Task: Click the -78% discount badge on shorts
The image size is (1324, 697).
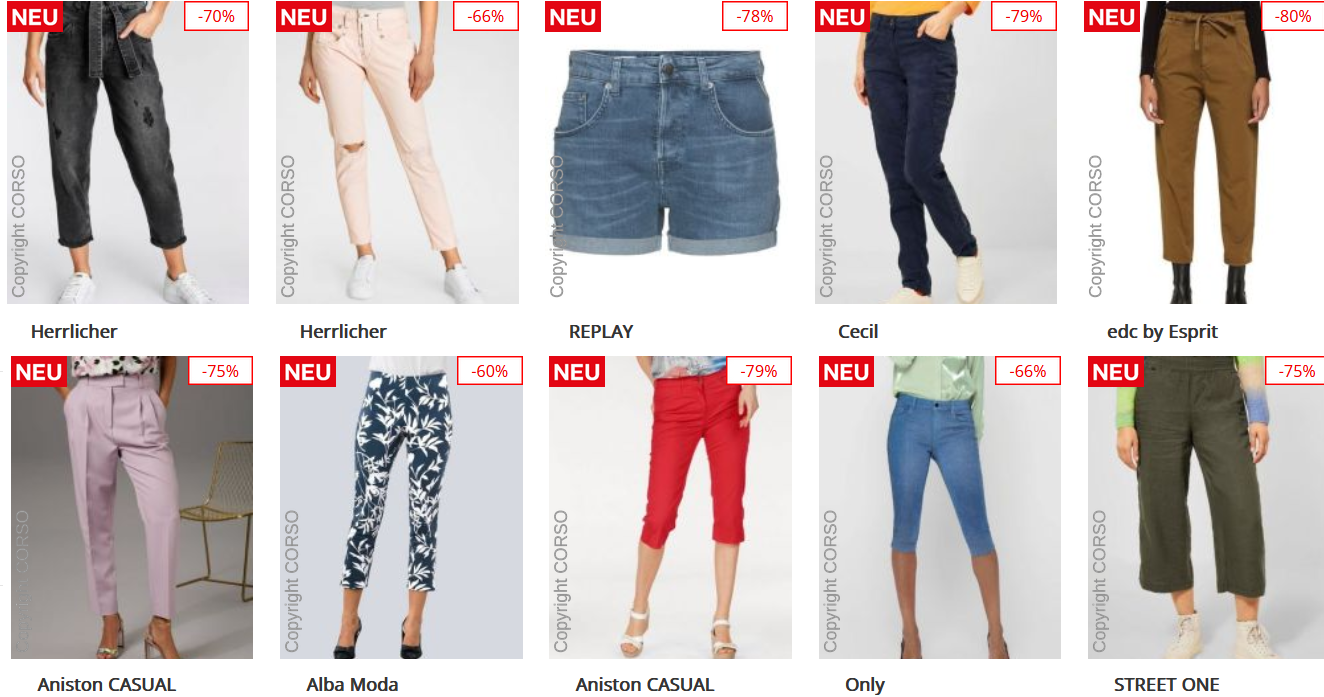Action: pyautogui.click(x=755, y=16)
